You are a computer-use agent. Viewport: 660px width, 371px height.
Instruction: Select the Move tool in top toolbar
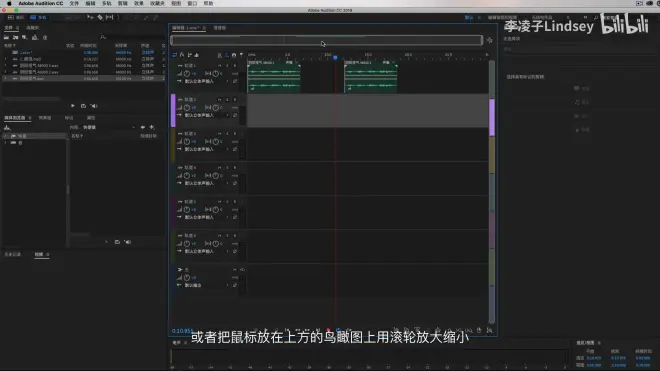90,17
